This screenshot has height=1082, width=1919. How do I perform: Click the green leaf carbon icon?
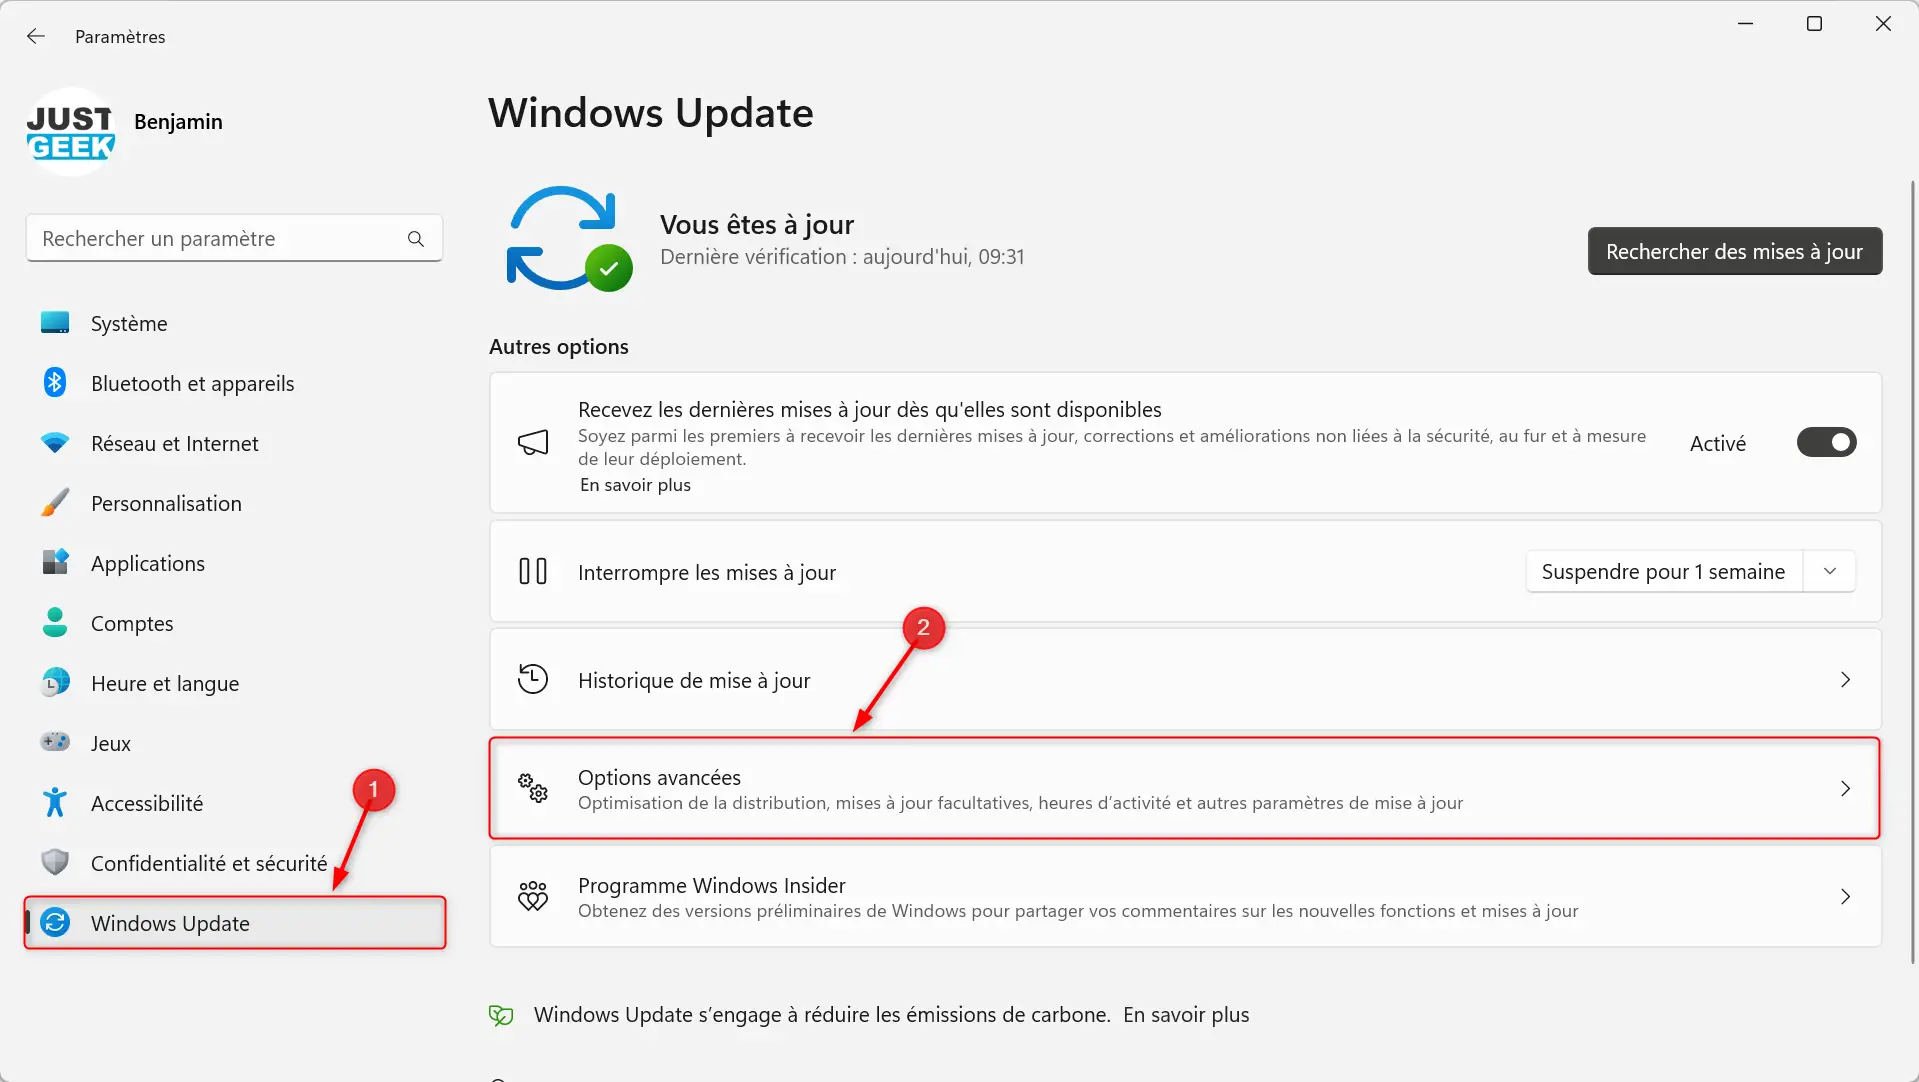point(501,1015)
